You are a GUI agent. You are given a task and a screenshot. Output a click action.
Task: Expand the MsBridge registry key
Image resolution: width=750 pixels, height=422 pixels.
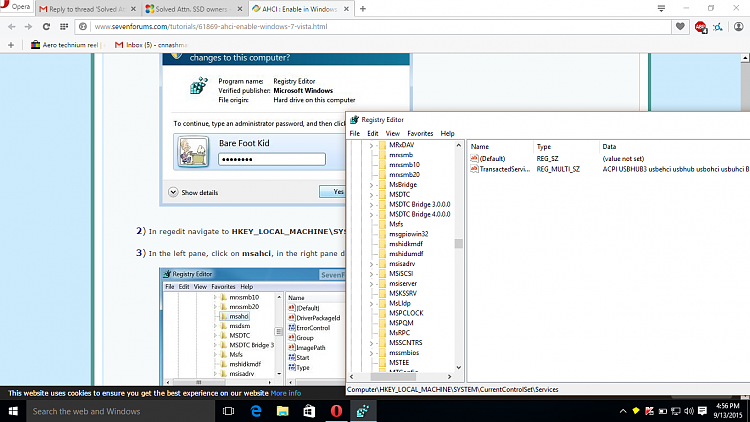(x=371, y=185)
